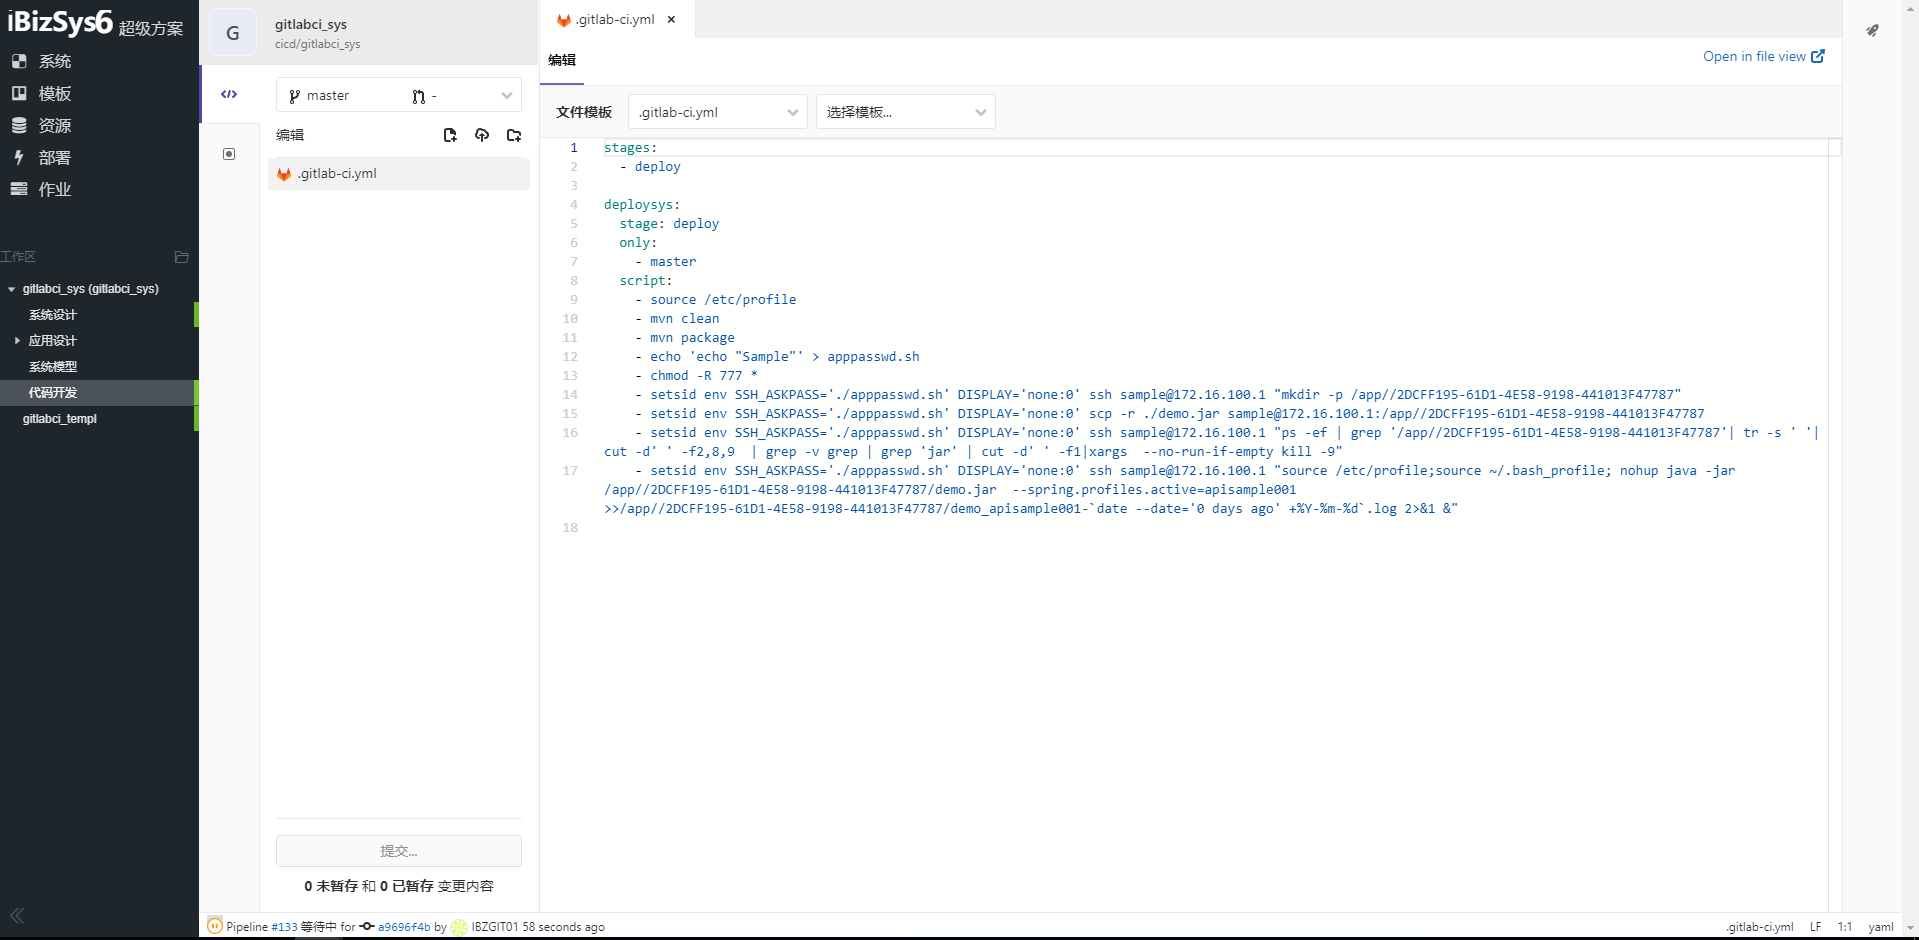Expand the 应用设计 tree node
This screenshot has height=940, width=1919.
(17, 341)
